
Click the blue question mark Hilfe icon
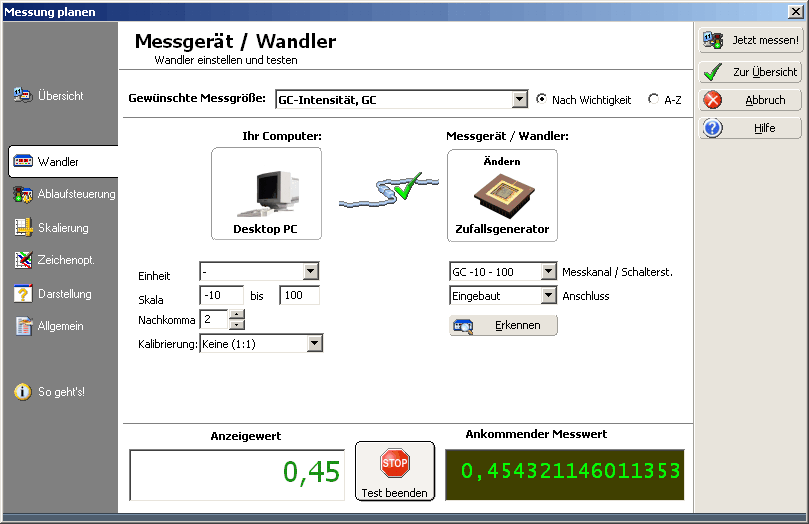(713, 128)
